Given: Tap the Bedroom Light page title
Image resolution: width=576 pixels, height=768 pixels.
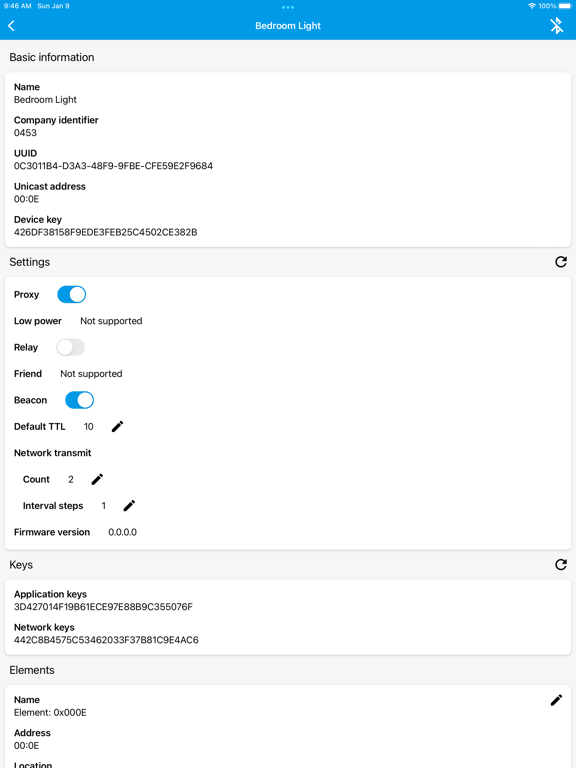Looking at the screenshot, I should click(x=288, y=26).
